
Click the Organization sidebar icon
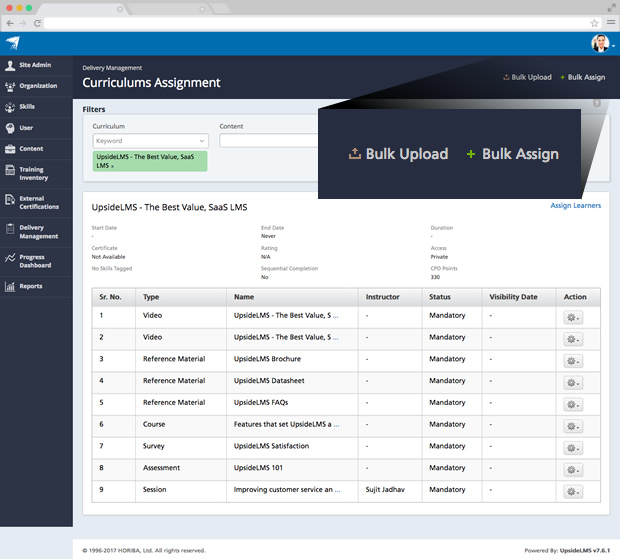tap(10, 86)
